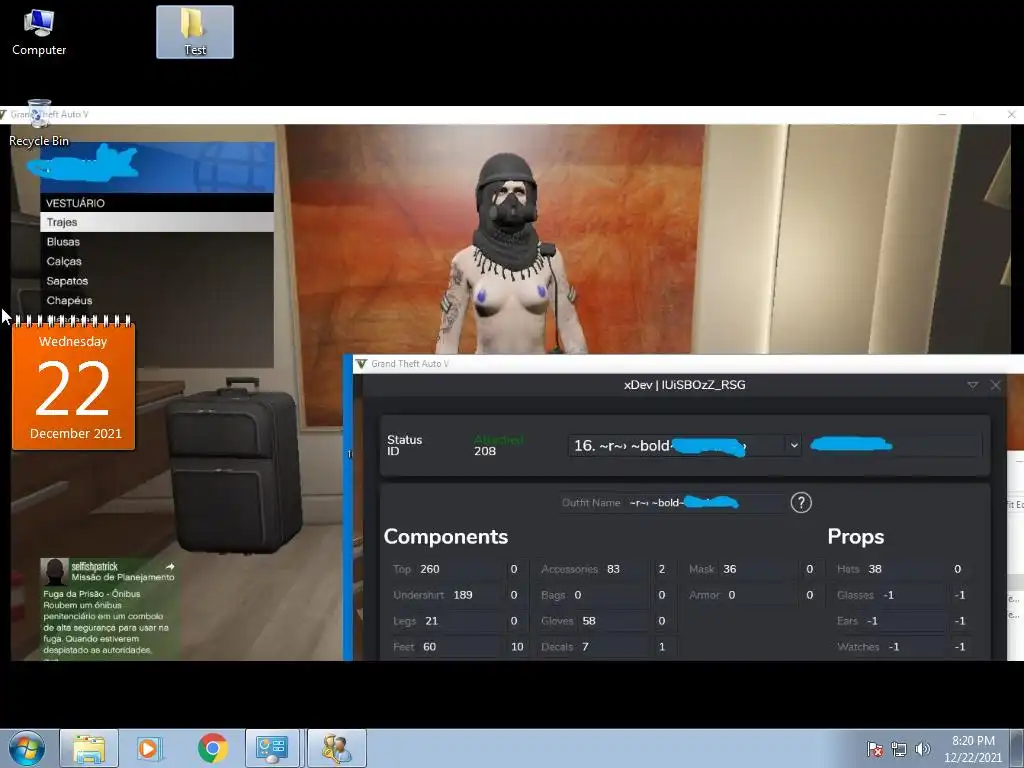Open Action Center flag tray icon

pyautogui.click(x=874, y=749)
